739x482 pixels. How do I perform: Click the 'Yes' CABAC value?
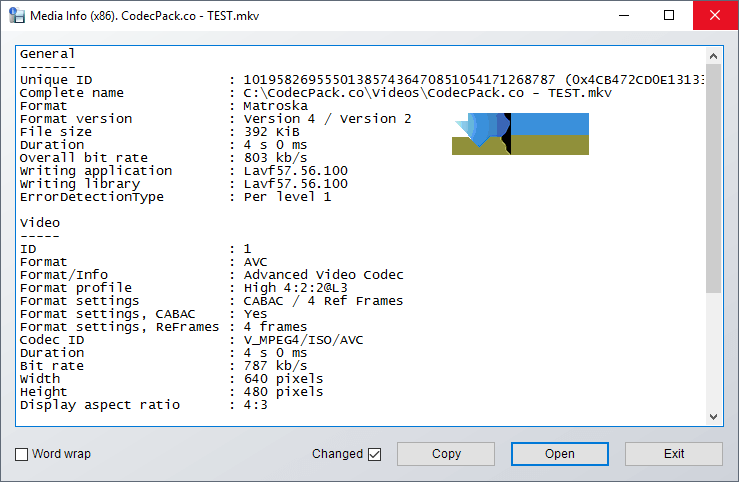[x=255, y=314]
